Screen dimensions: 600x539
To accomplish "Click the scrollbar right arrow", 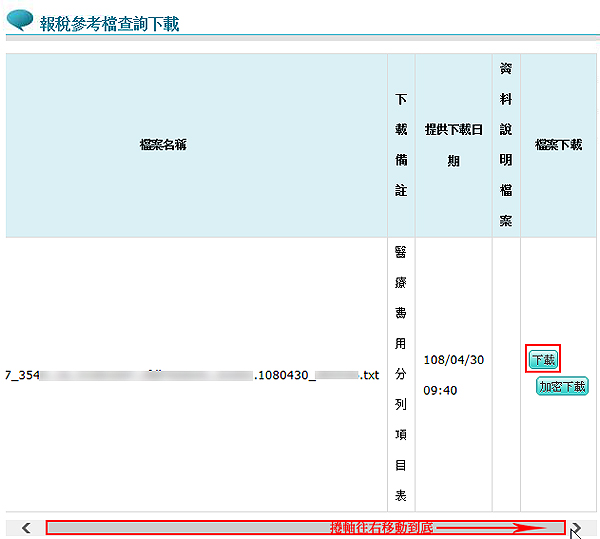I will (x=575, y=527).
